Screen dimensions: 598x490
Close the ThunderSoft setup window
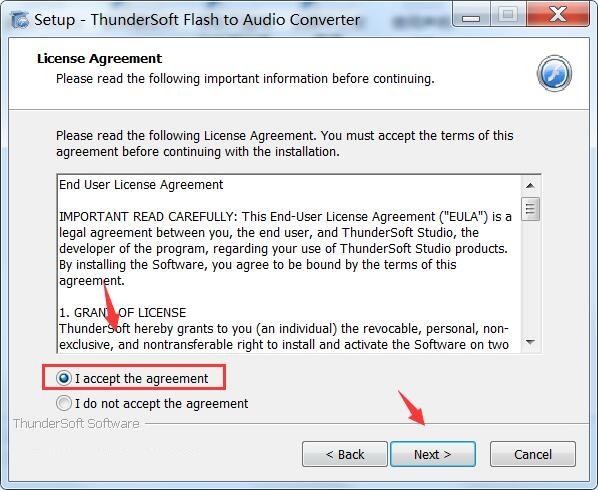coord(558,15)
